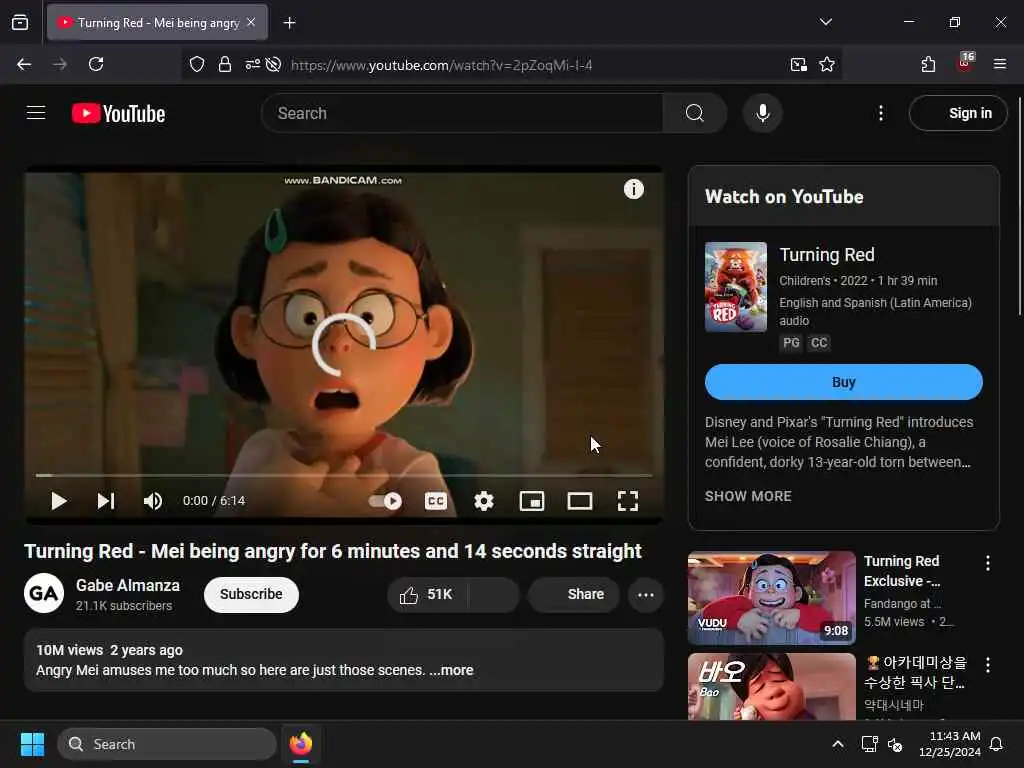Expand description with ...more
1024x768 pixels.
click(451, 670)
